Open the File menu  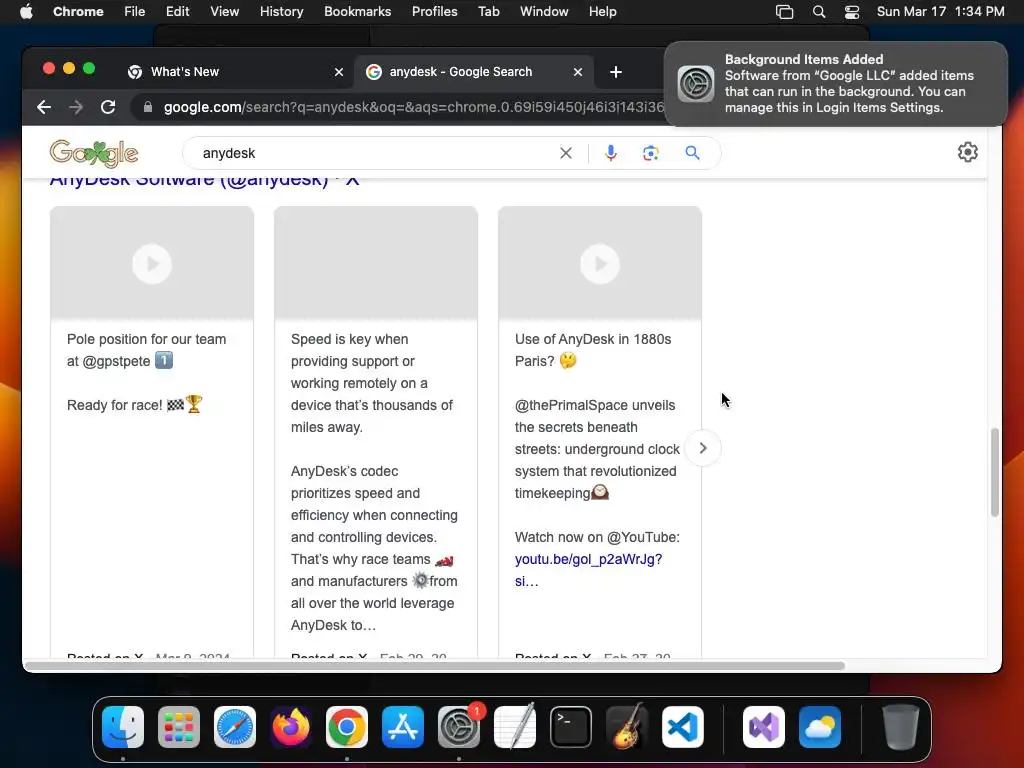pyautogui.click(x=135, y=12)
